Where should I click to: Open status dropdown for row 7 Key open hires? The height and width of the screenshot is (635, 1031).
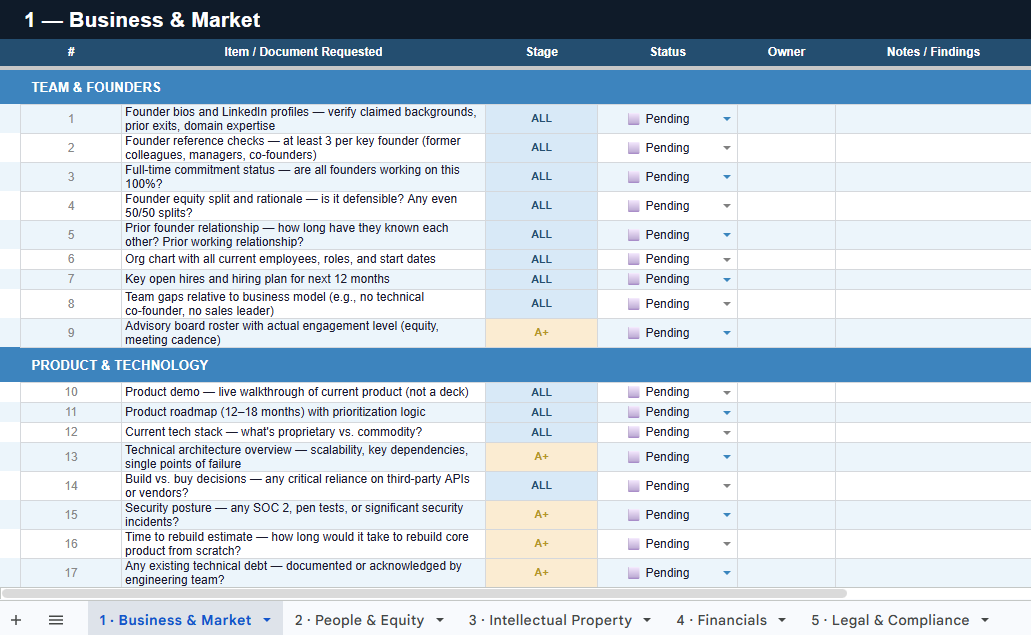tap(727, 279)
